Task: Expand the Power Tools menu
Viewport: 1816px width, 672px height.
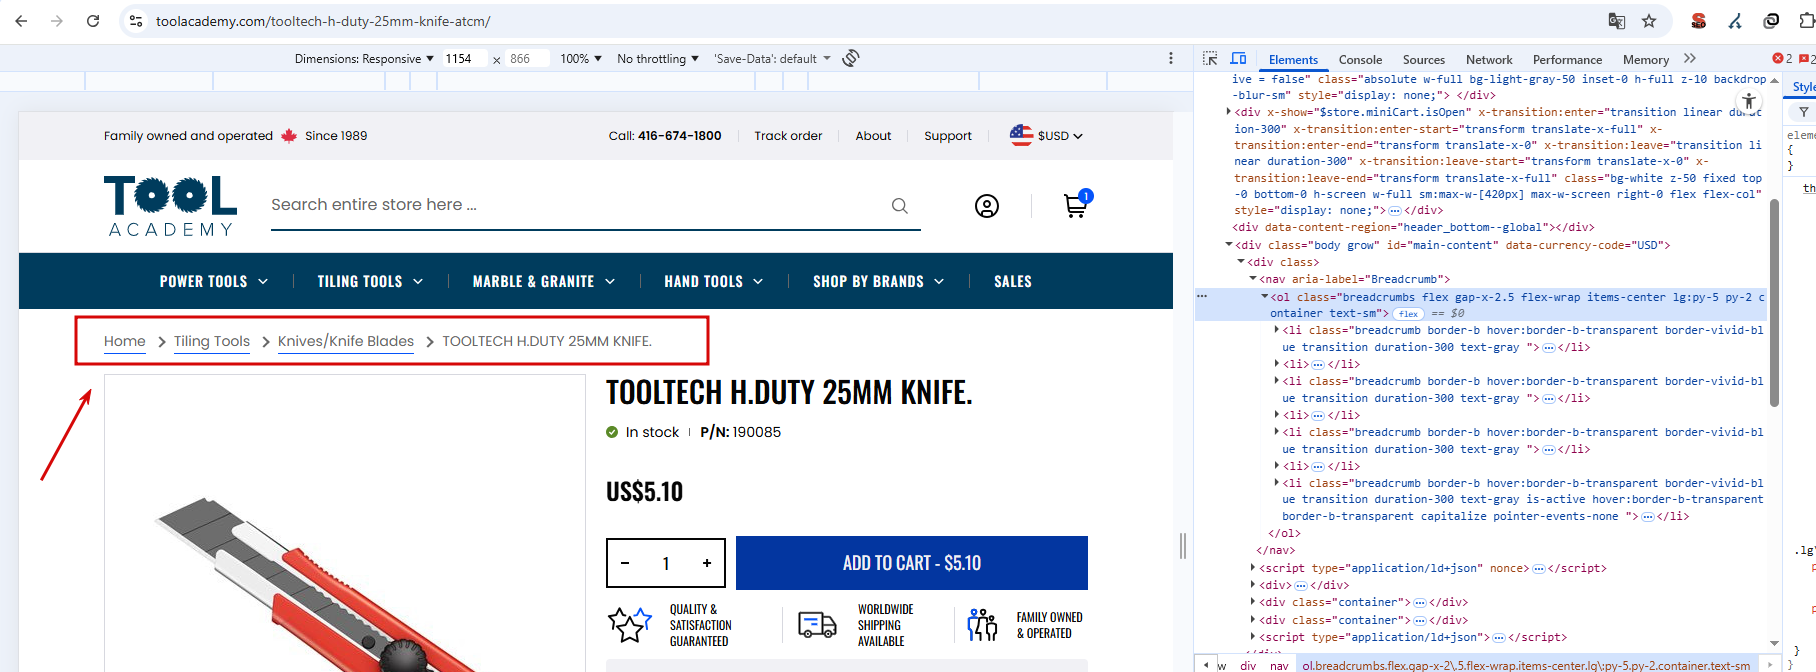Action: (x=214, y=282)
